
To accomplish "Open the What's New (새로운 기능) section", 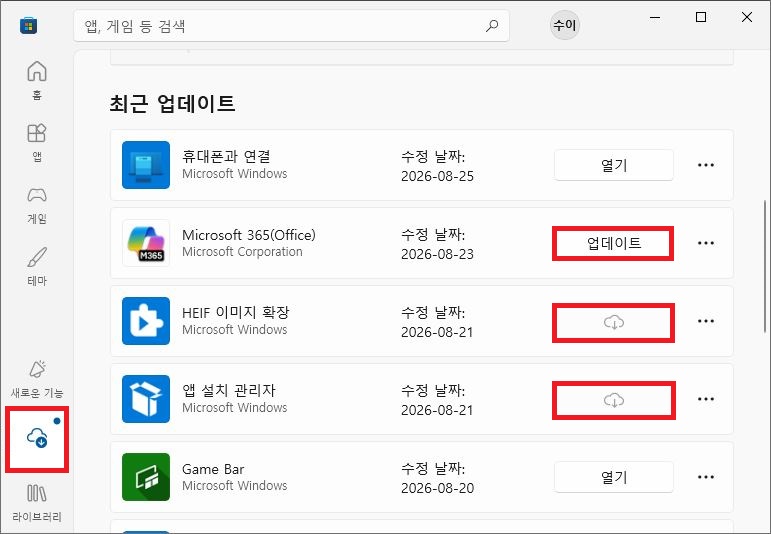I will pos(37,379).
